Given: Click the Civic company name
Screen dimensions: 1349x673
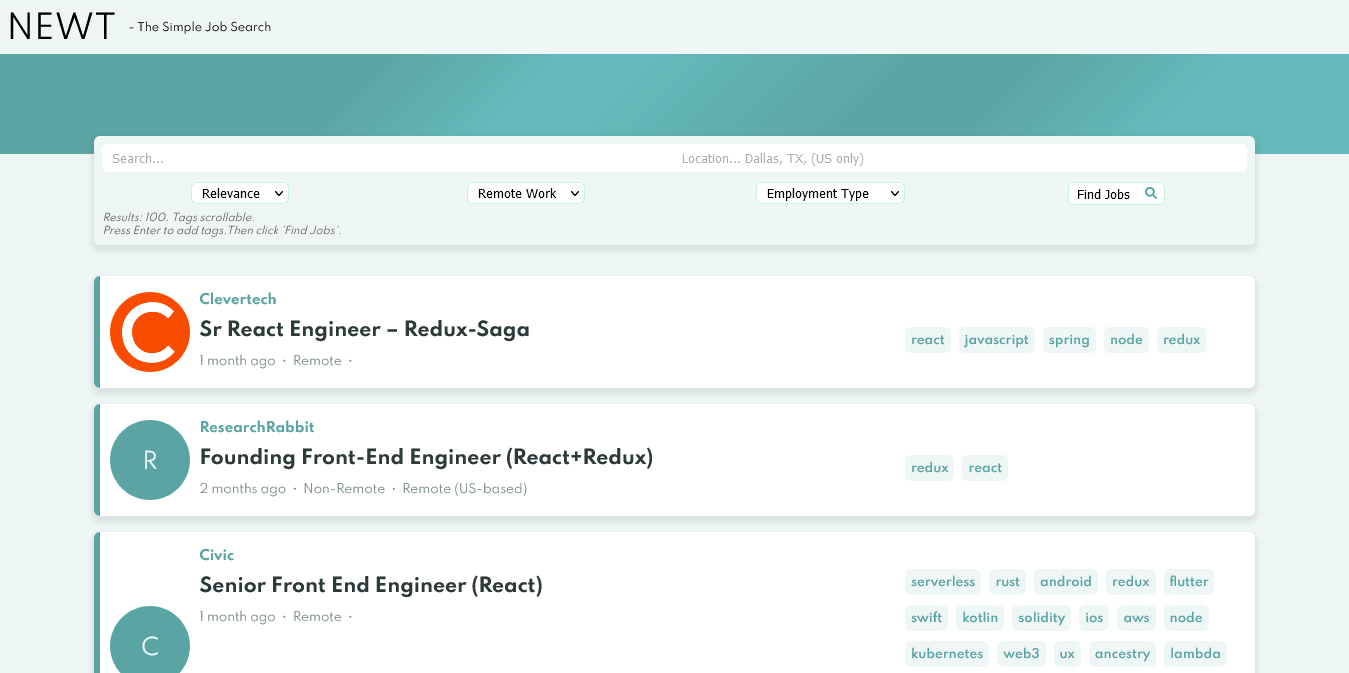Looking at the screenshot, I should (217, 555).
